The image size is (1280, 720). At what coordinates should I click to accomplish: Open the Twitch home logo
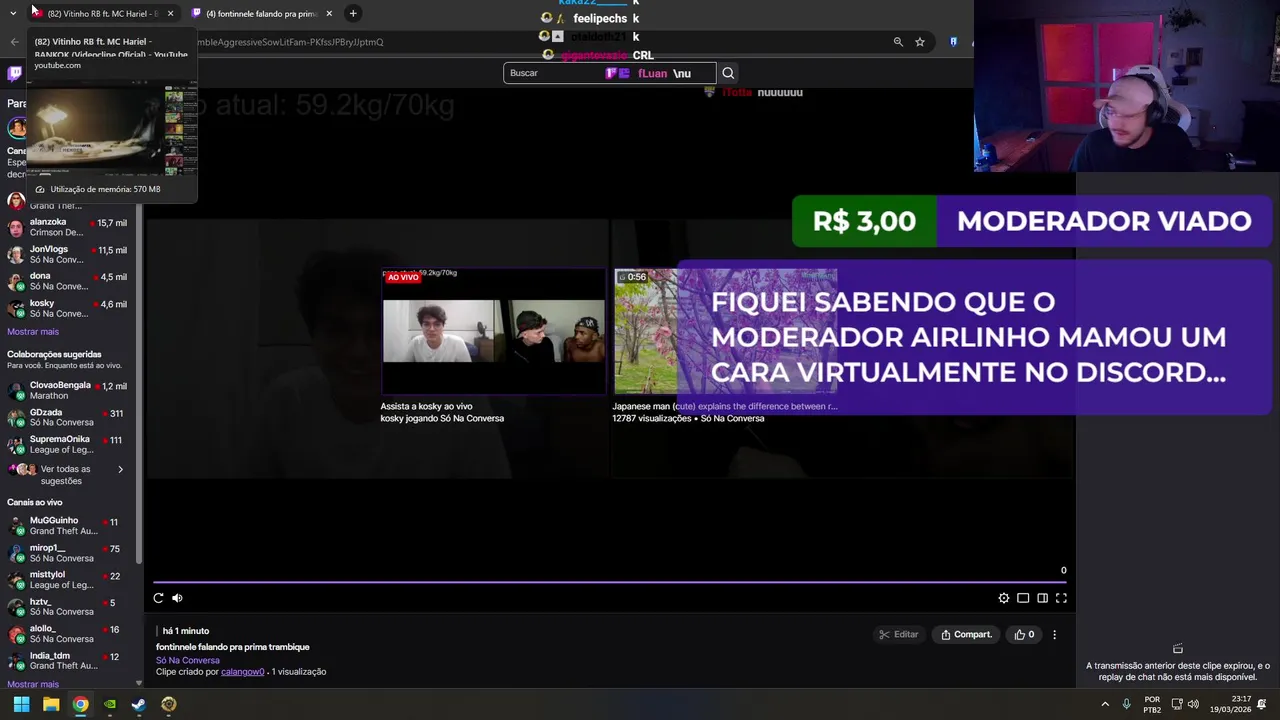[x=14, y=73]
